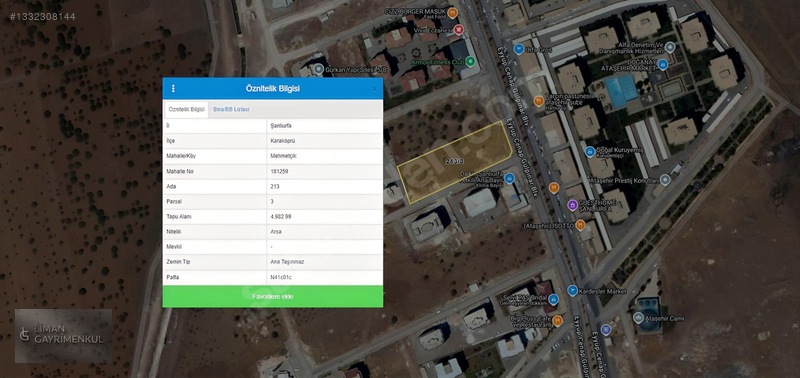Click the Urfa Gros shopping pin
The height and width of the screenshot is (378, 800).
[x=518, y=49]
